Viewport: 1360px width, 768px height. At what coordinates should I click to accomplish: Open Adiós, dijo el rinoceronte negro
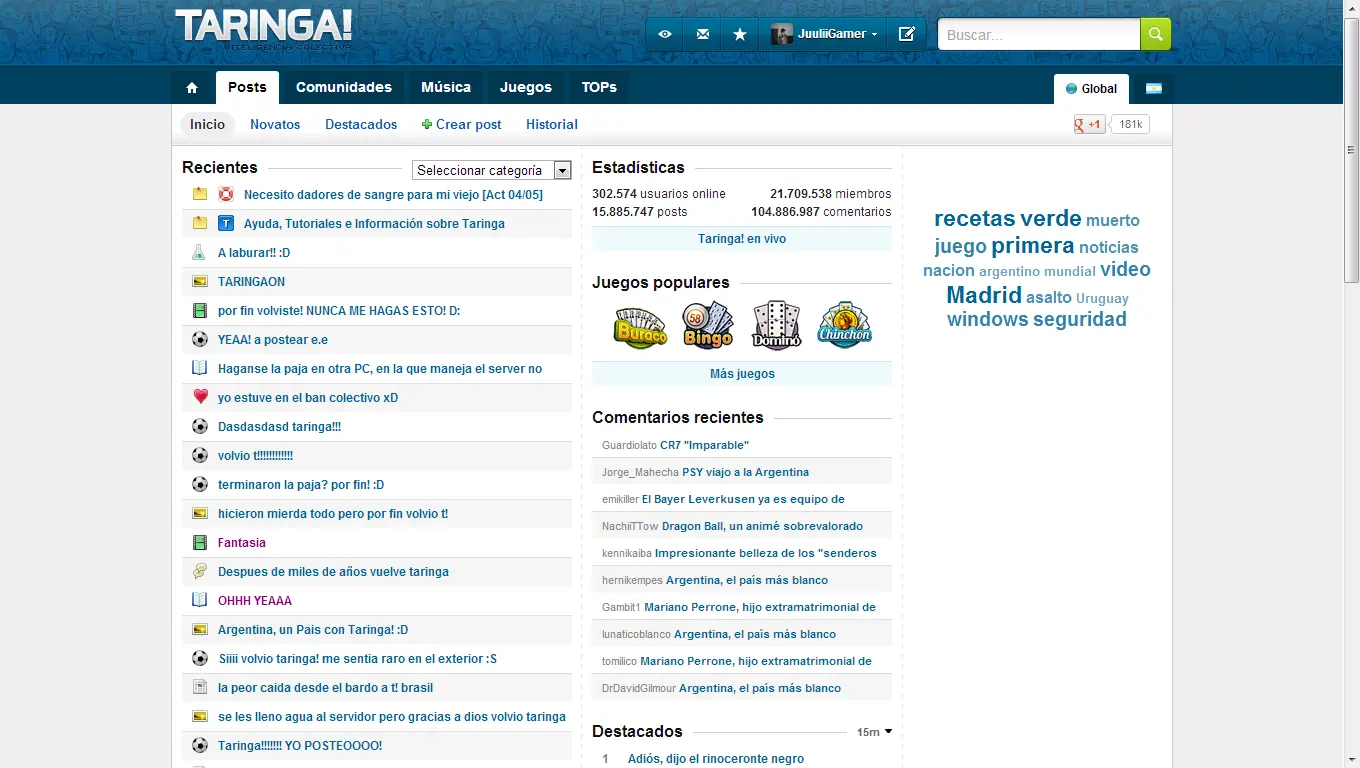click(x=716, y=759)
